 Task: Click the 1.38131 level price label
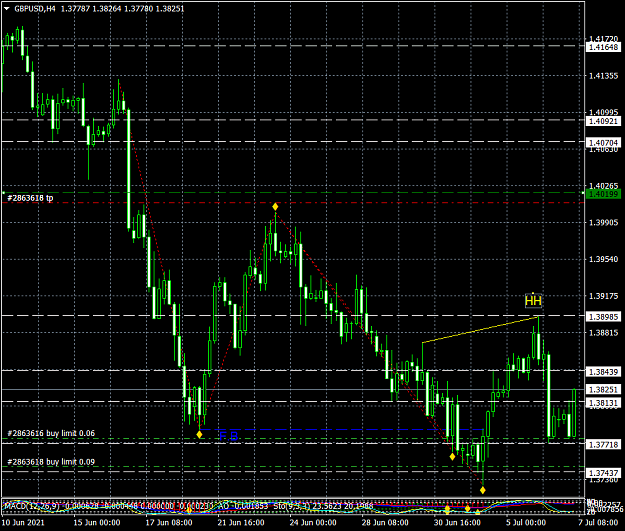tap(603, 403)
